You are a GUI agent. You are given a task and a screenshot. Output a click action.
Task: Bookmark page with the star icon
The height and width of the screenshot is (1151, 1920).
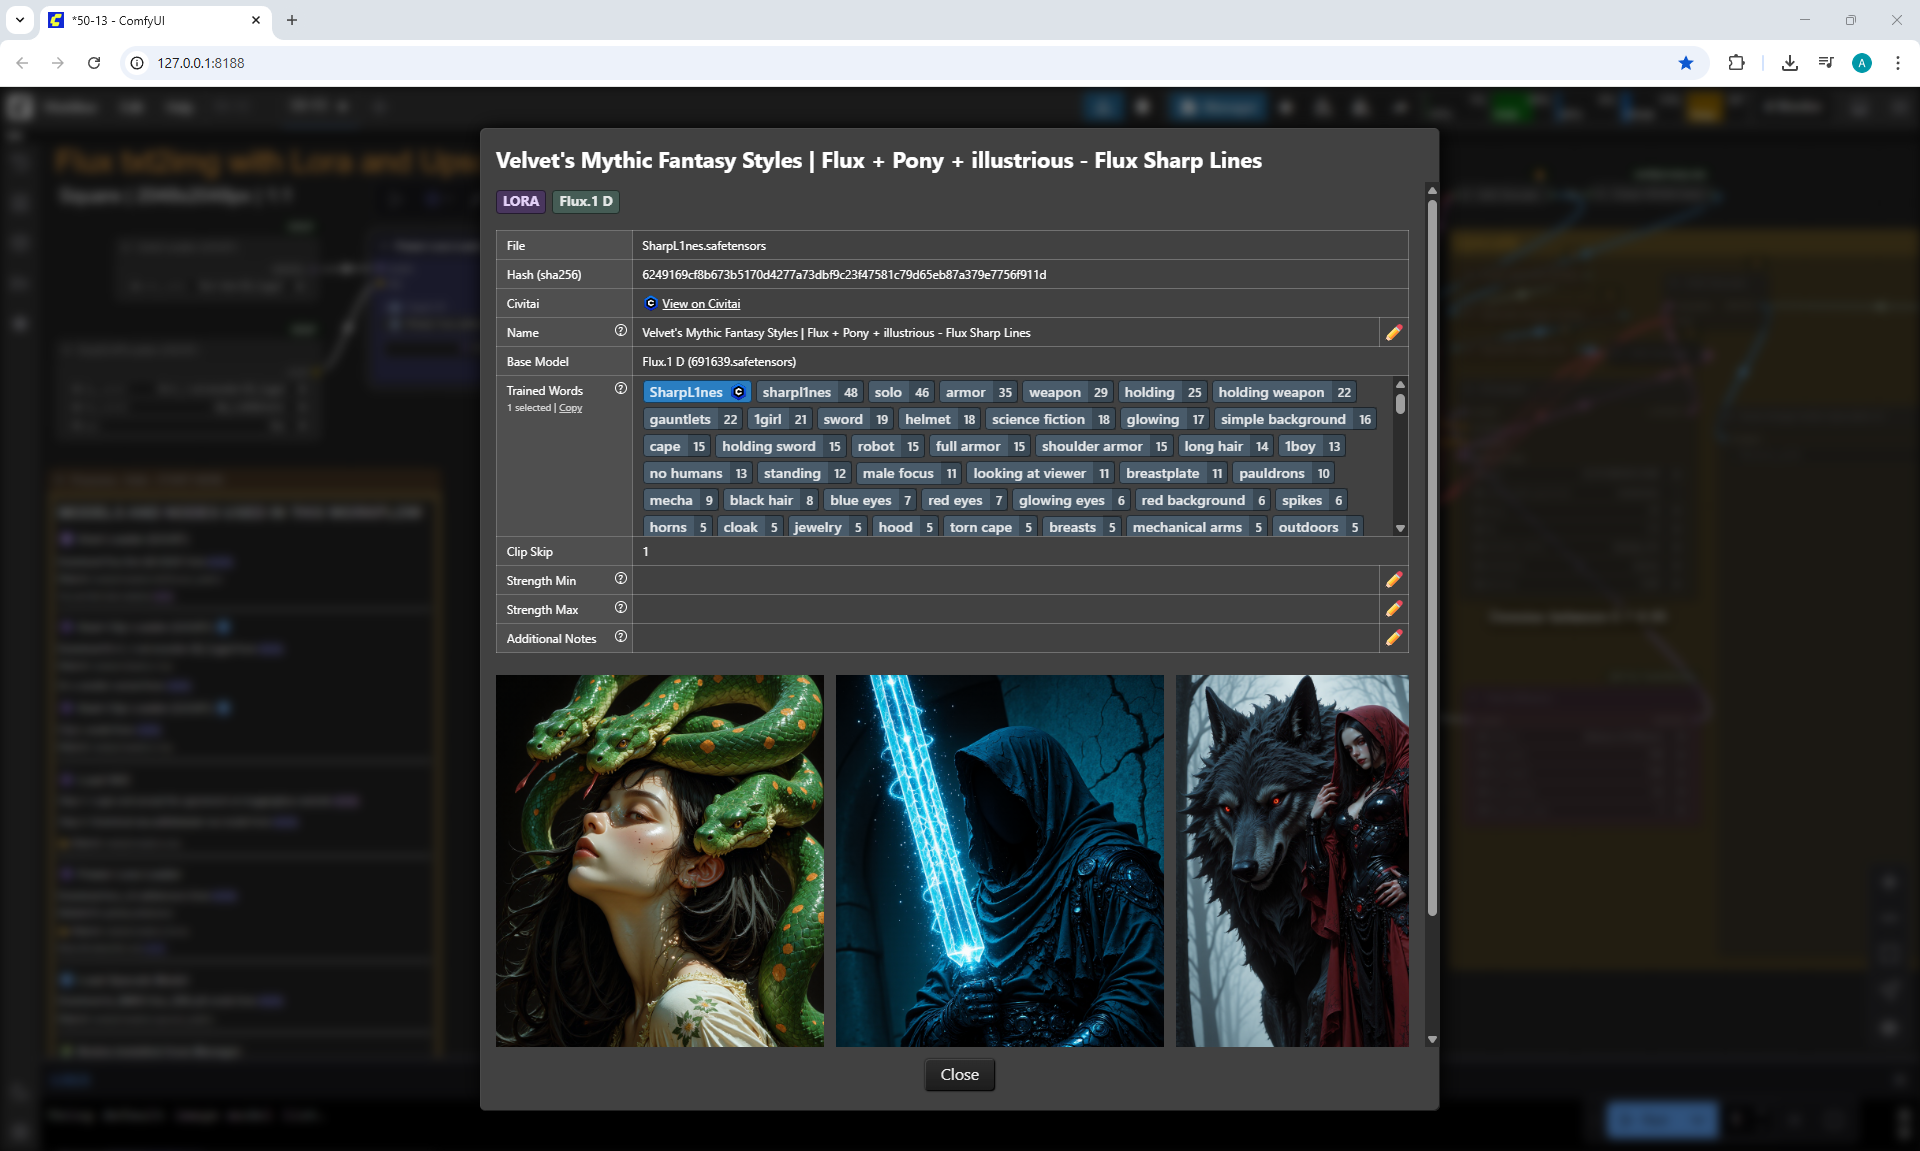[x=1686, y=63]
